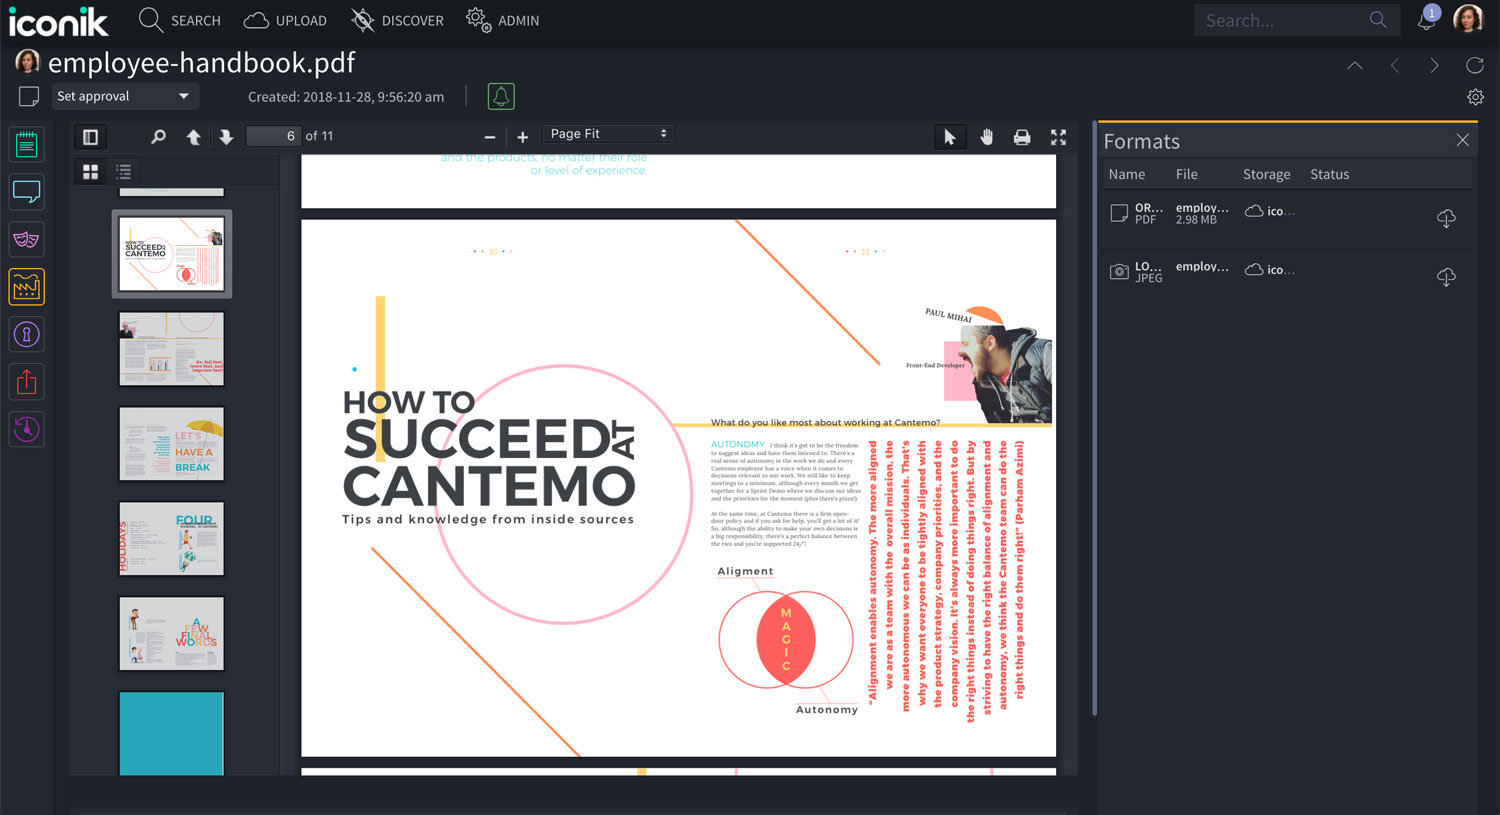Select the How to Succeed page thumbnail
The width and height of the screenshot is (1500, 815).
[x=172, y=254]
